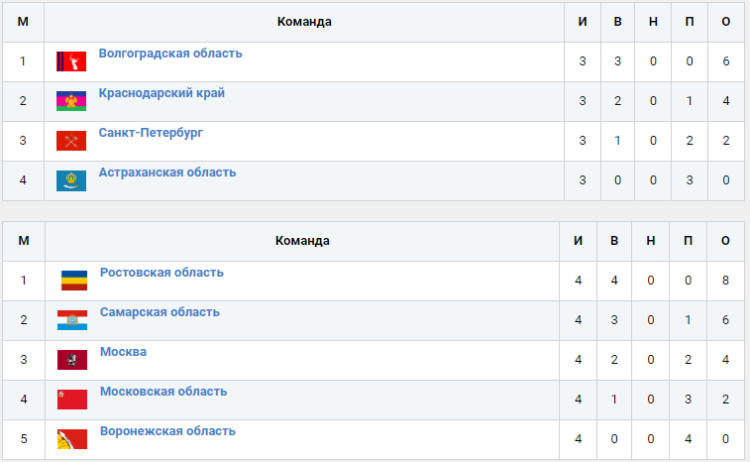Open the Московская область team link

[163, 391]
